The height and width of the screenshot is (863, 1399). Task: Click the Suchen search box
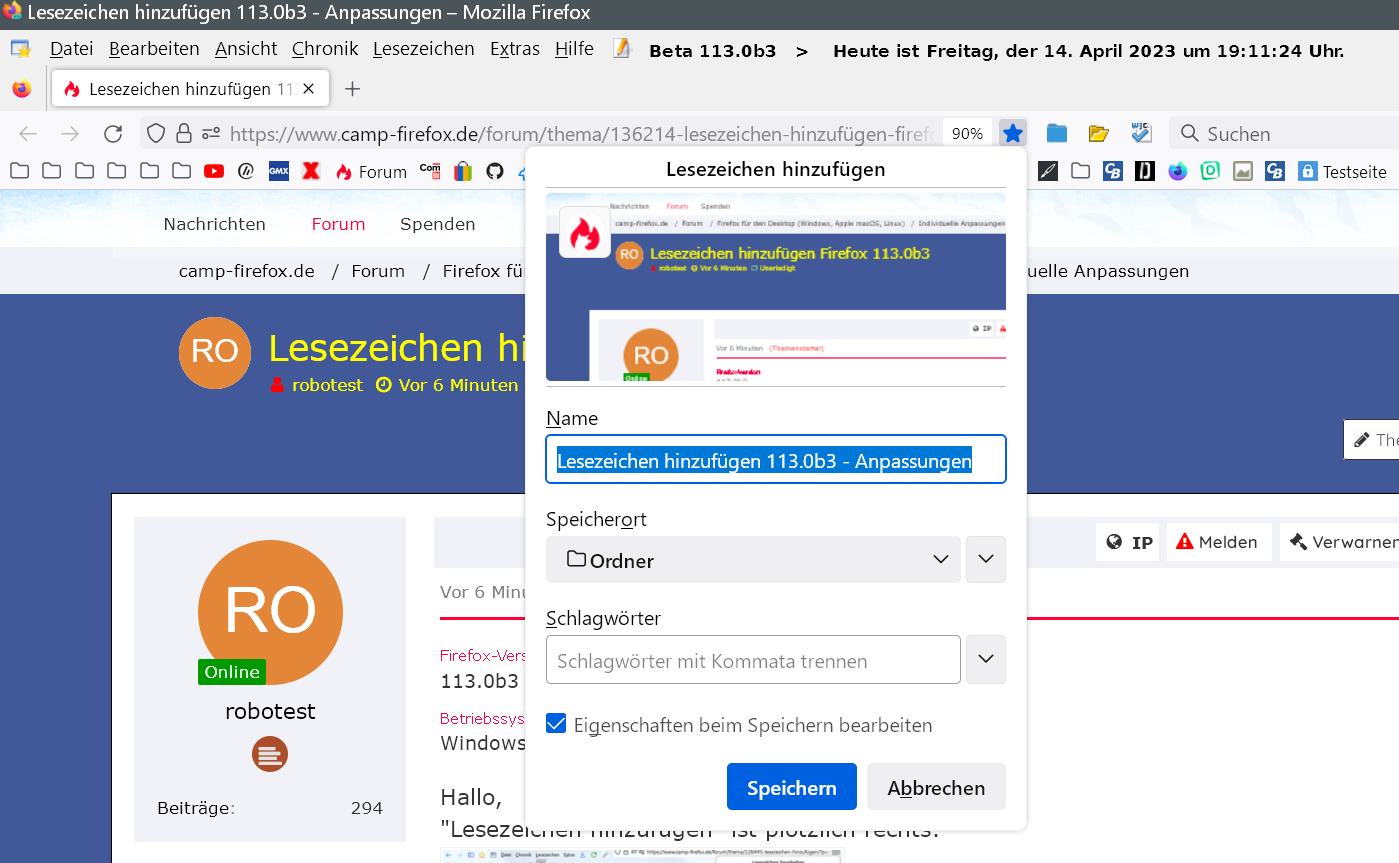[1283, 134]
